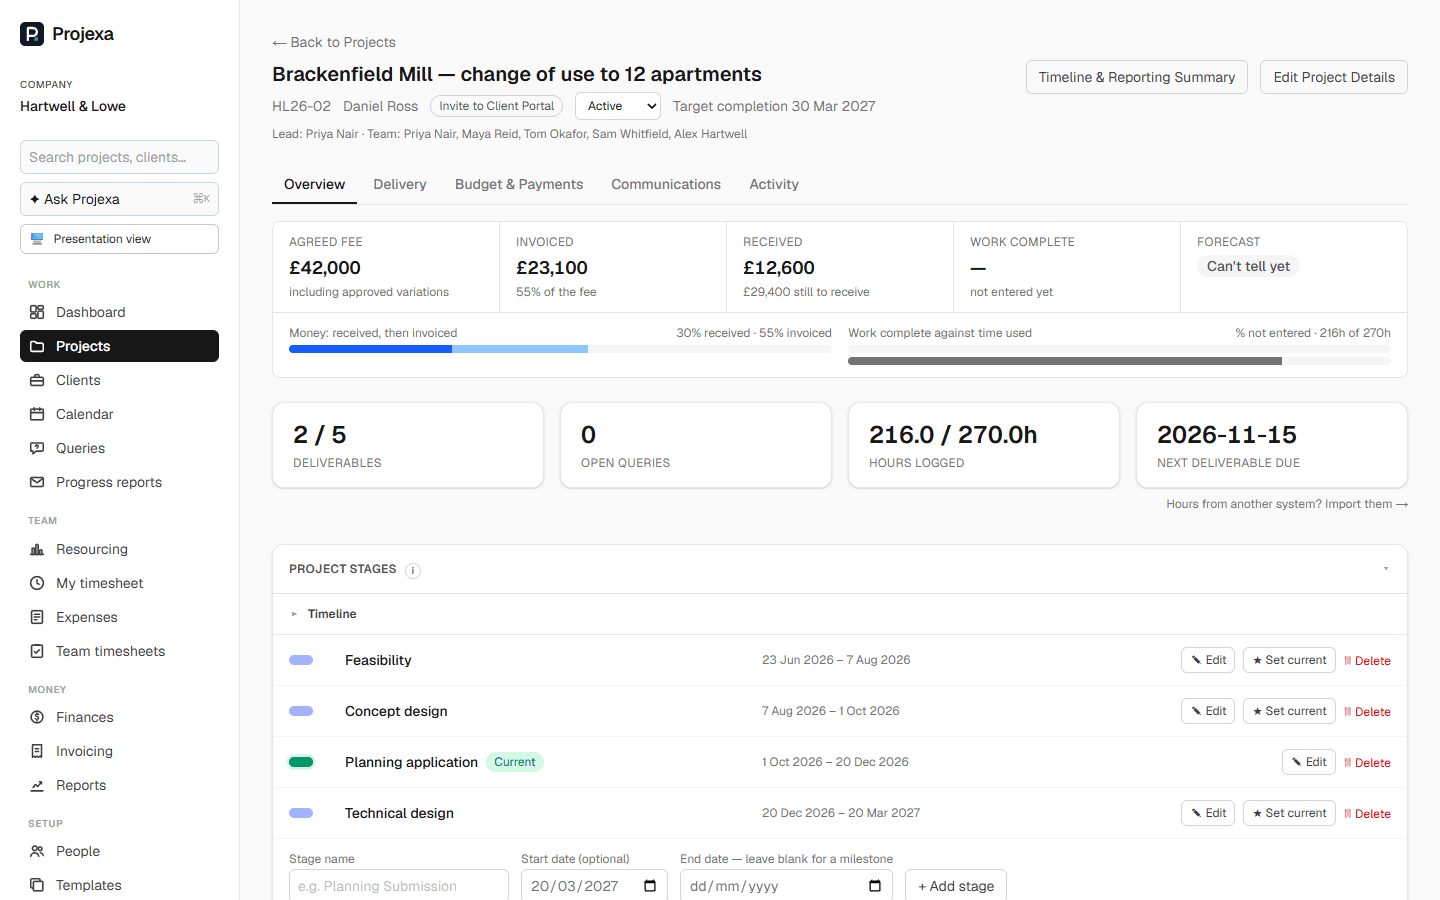This screenshot has width=1440, height=900.
Task: Open Progress reports in the sidebar
Action: pyautogui.click(x=119, y=482)
